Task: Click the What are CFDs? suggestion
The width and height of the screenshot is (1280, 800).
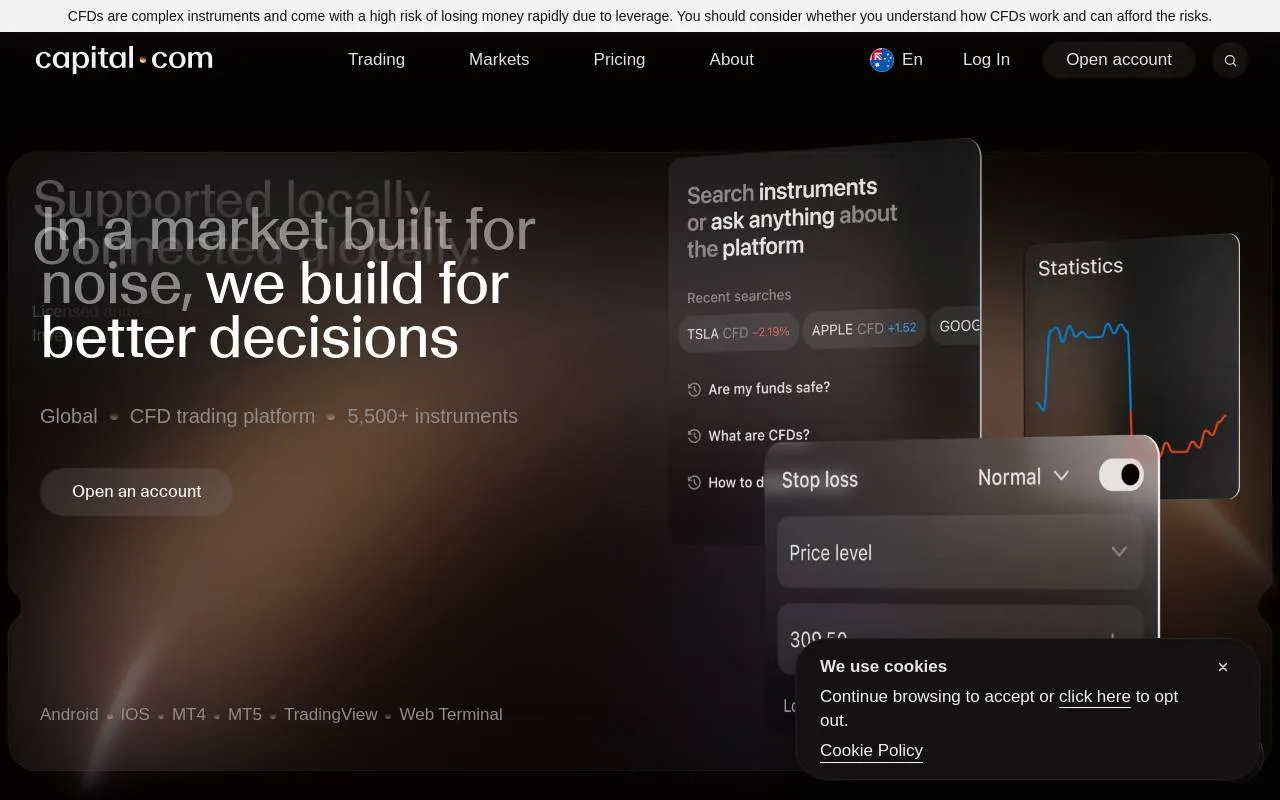Action: pyautogui.click(x=759, y=435)
